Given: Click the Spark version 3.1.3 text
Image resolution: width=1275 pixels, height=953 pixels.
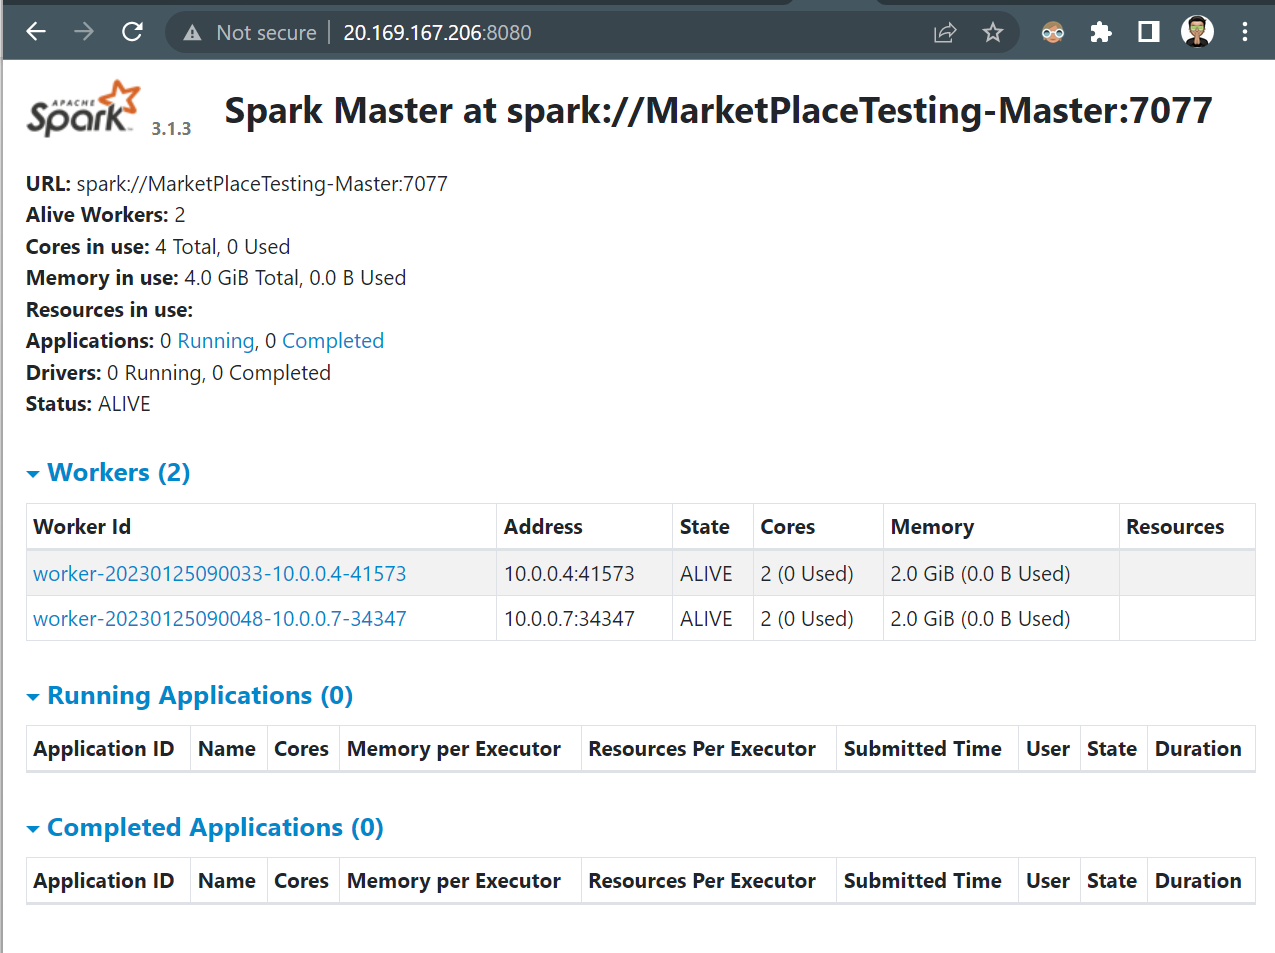Looking at the screenshot, I should pos(171,129).
